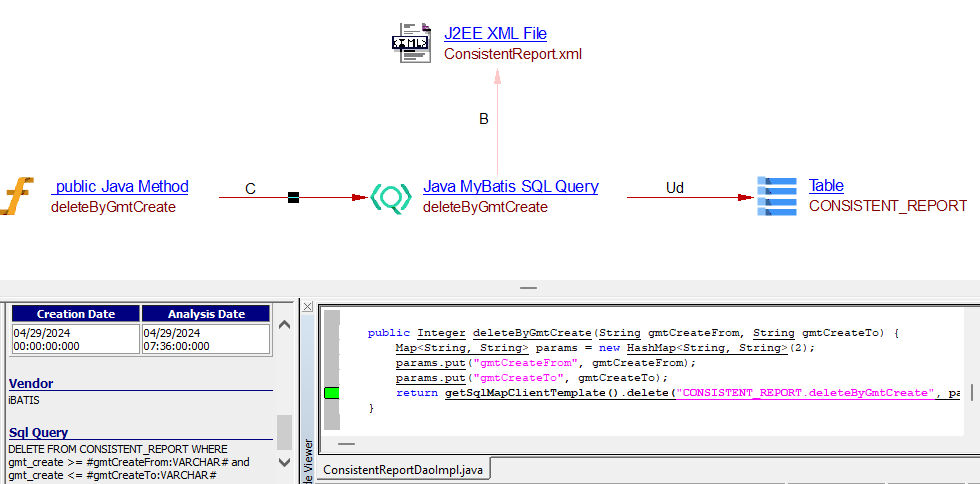This screenshot has width=980, height=484.
Task: Open the J2EE XML File link
Action: point(495,34)
